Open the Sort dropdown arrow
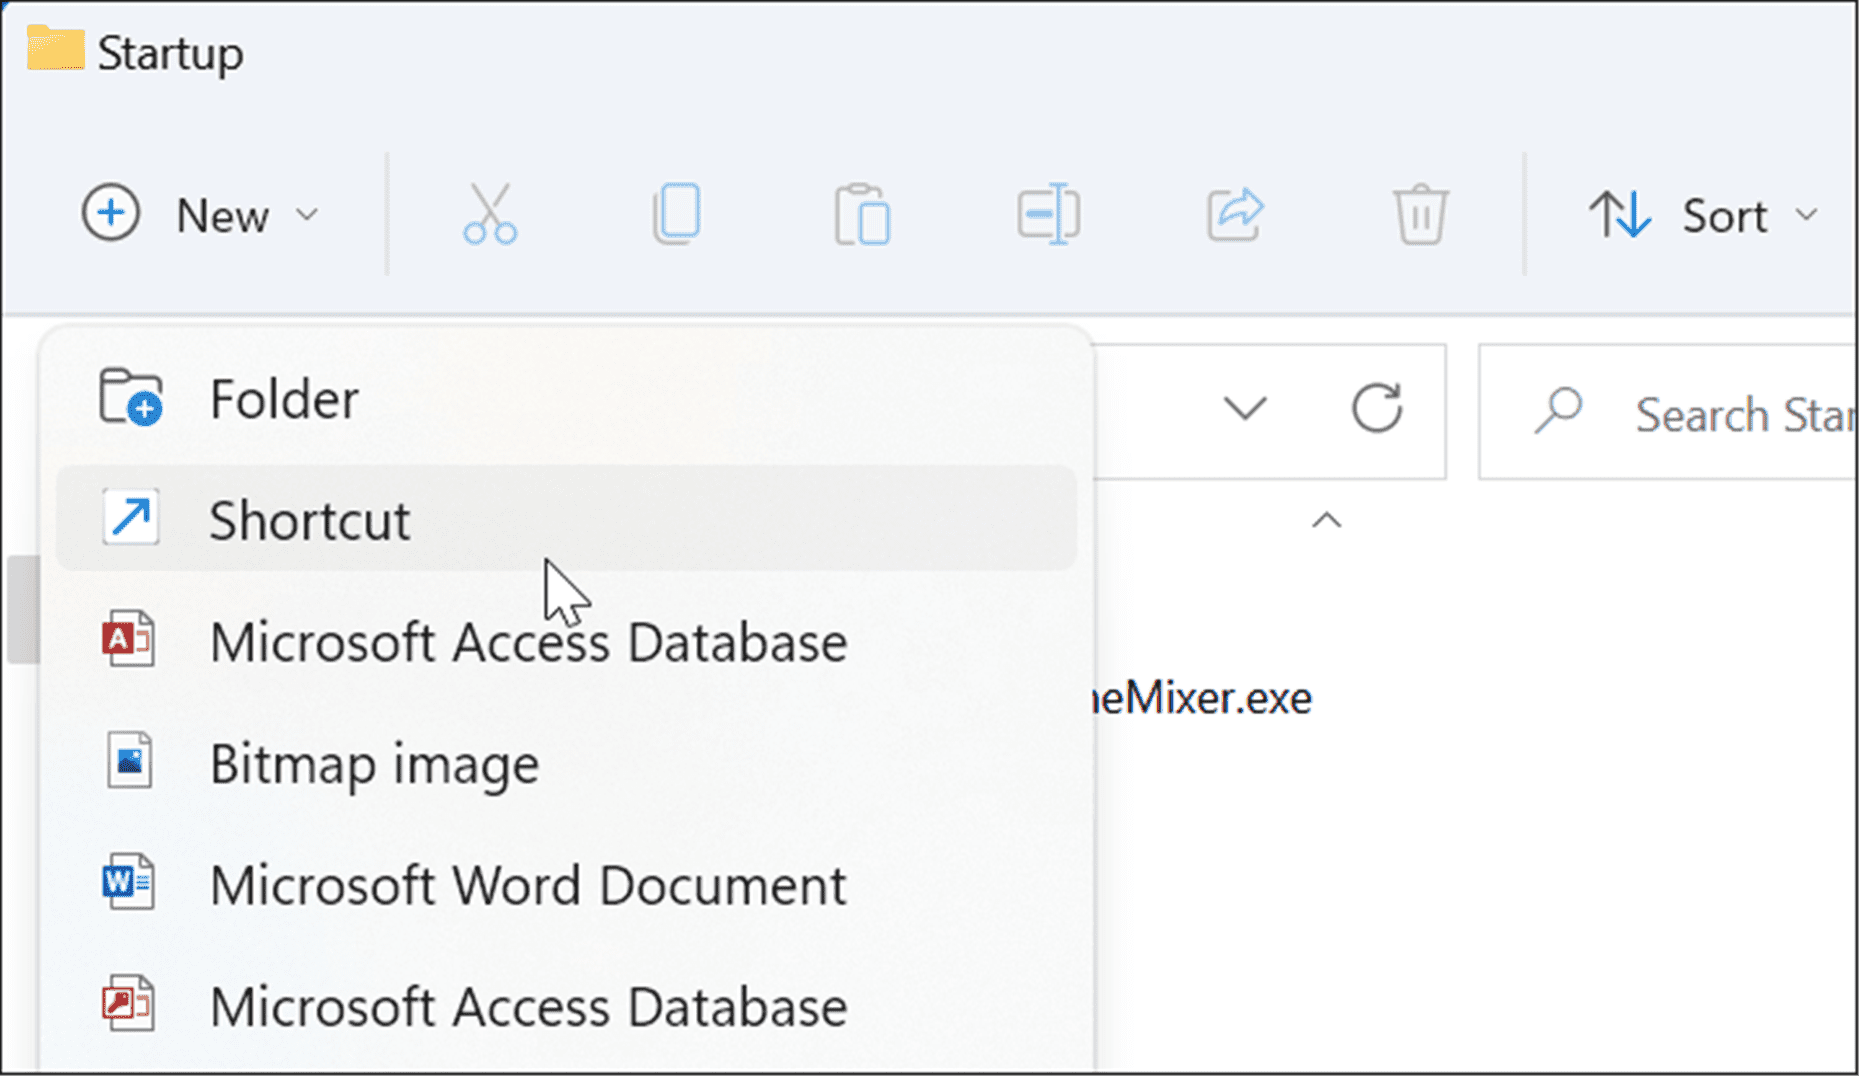The image size is (1859, 1076). click(1805, 213)
